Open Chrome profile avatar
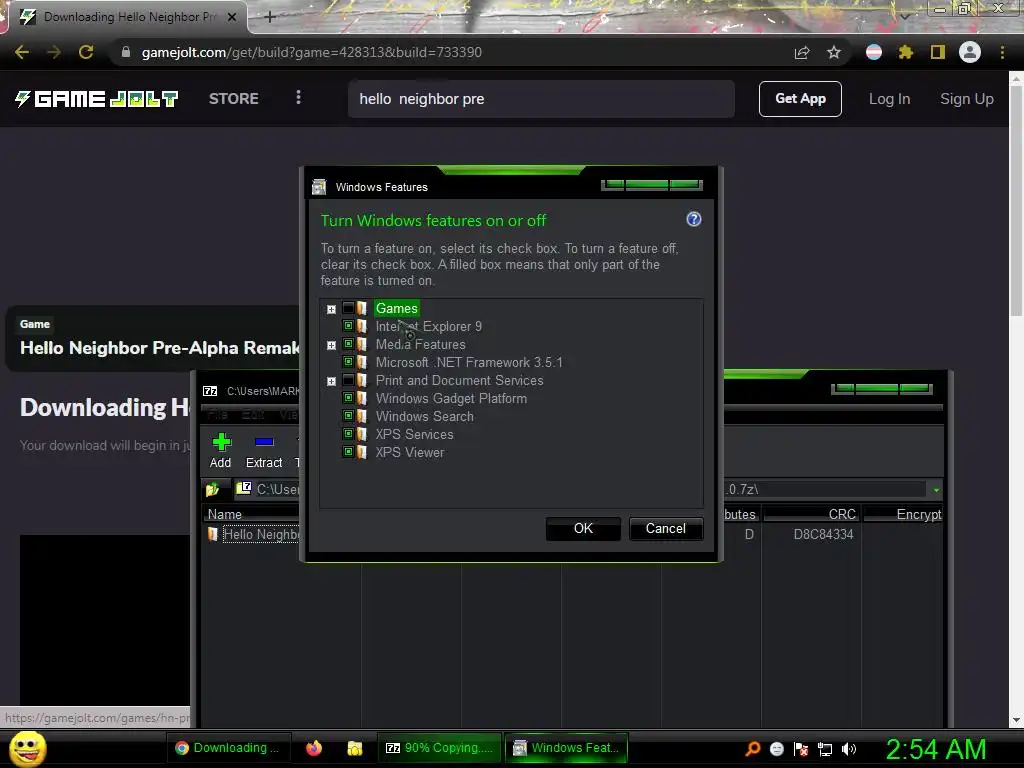 click(x=970, y=52)
